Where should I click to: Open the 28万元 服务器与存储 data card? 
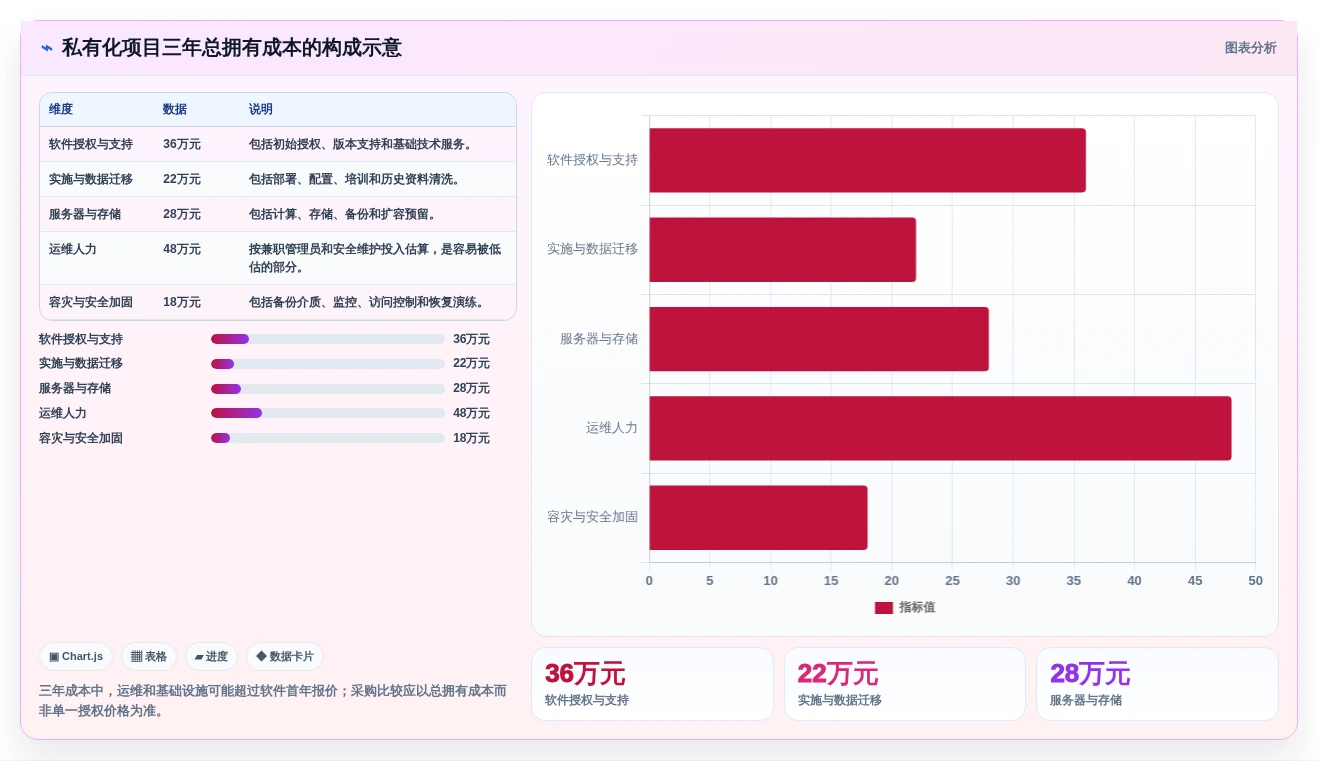pyautogui.click(x=1157, y=684)
